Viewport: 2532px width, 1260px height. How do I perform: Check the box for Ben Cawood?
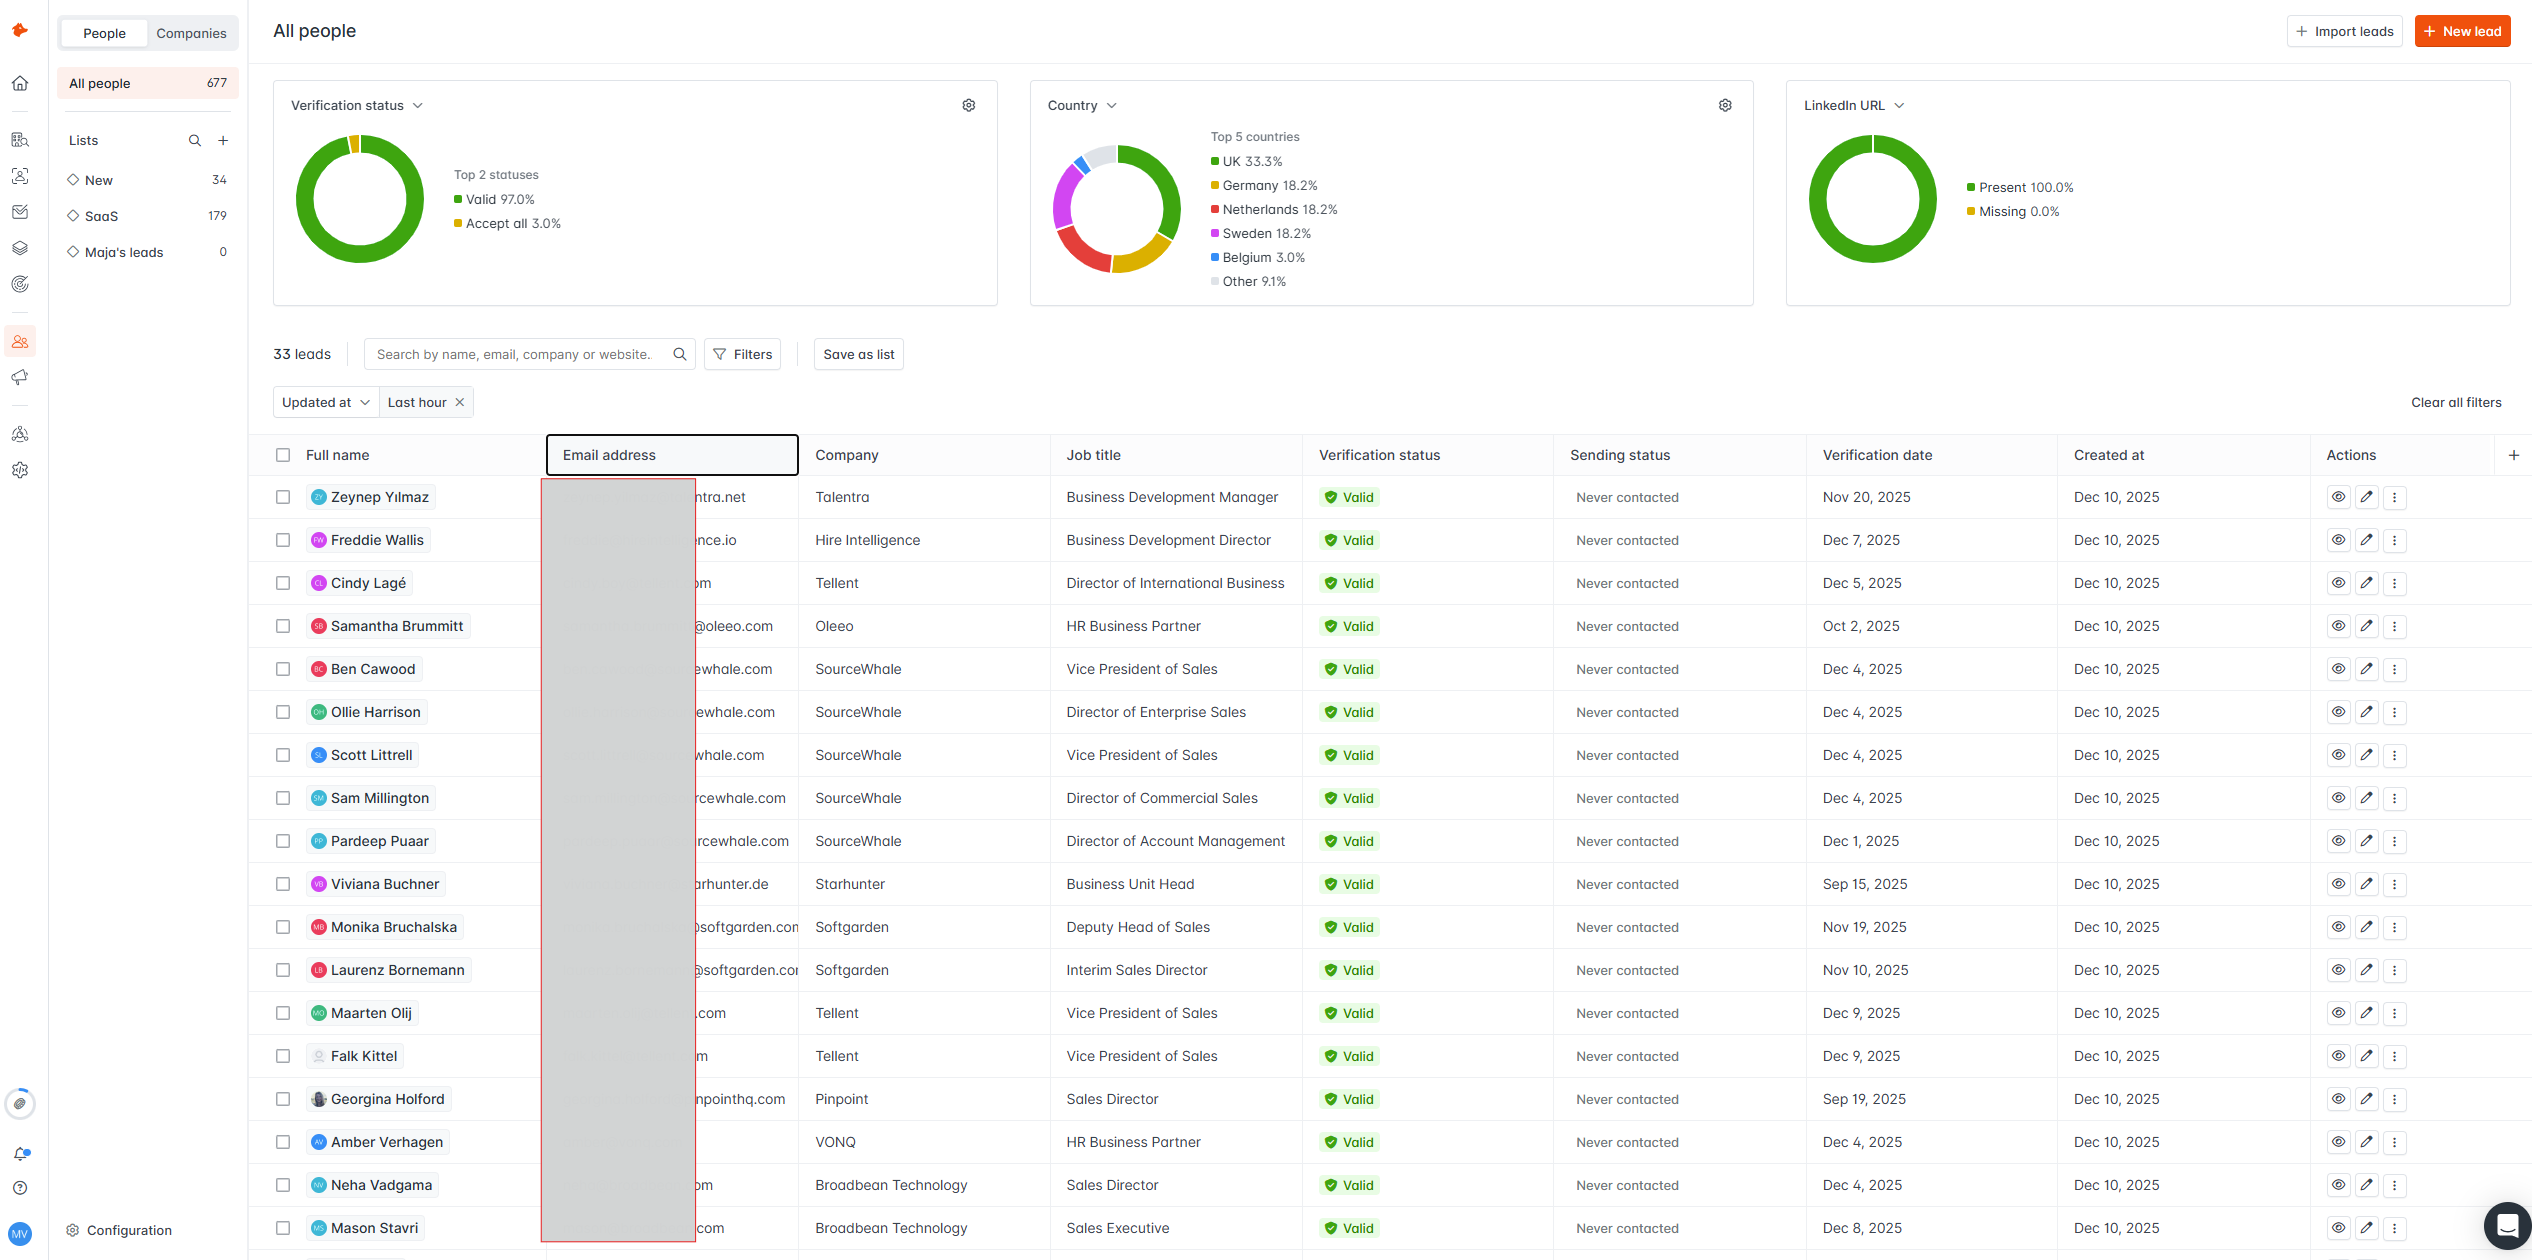283,669
